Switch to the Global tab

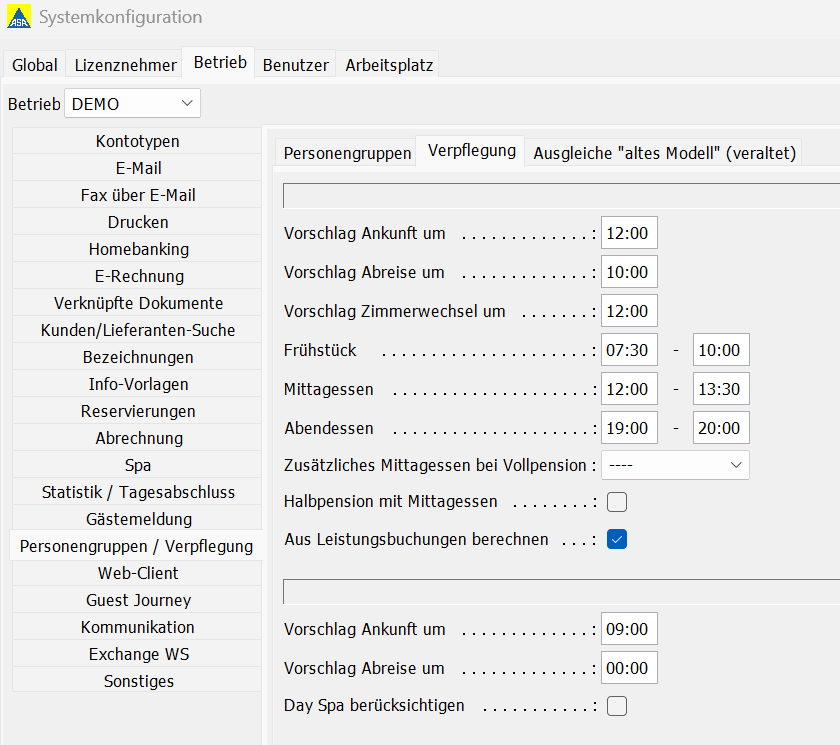[x=35, y=65]
